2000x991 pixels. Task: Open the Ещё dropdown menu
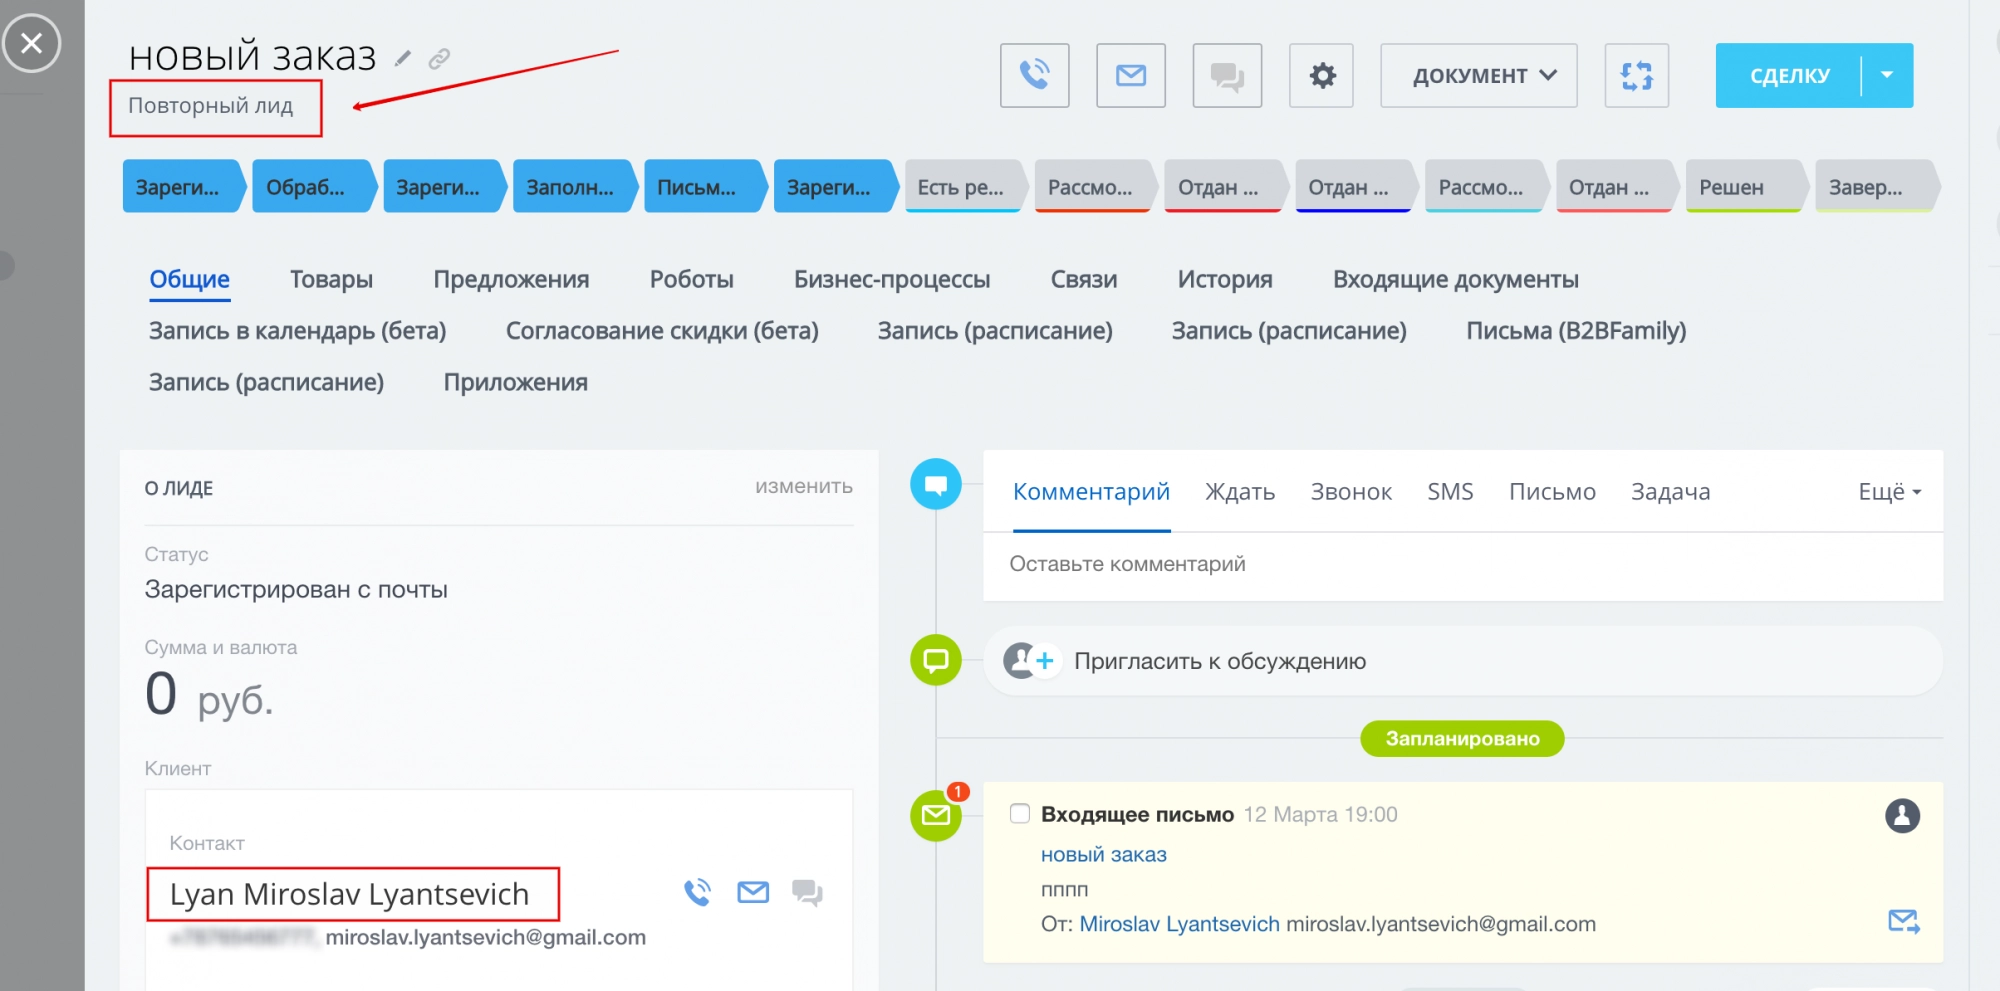pos(1888,492)
